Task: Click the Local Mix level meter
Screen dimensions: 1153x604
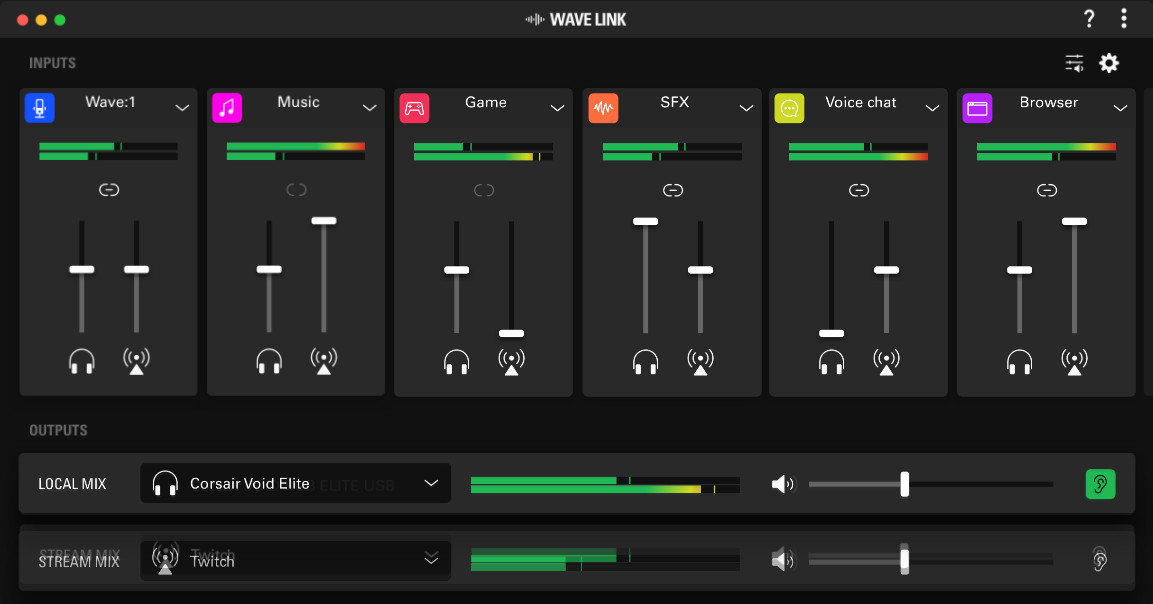Action: point(605,485)
